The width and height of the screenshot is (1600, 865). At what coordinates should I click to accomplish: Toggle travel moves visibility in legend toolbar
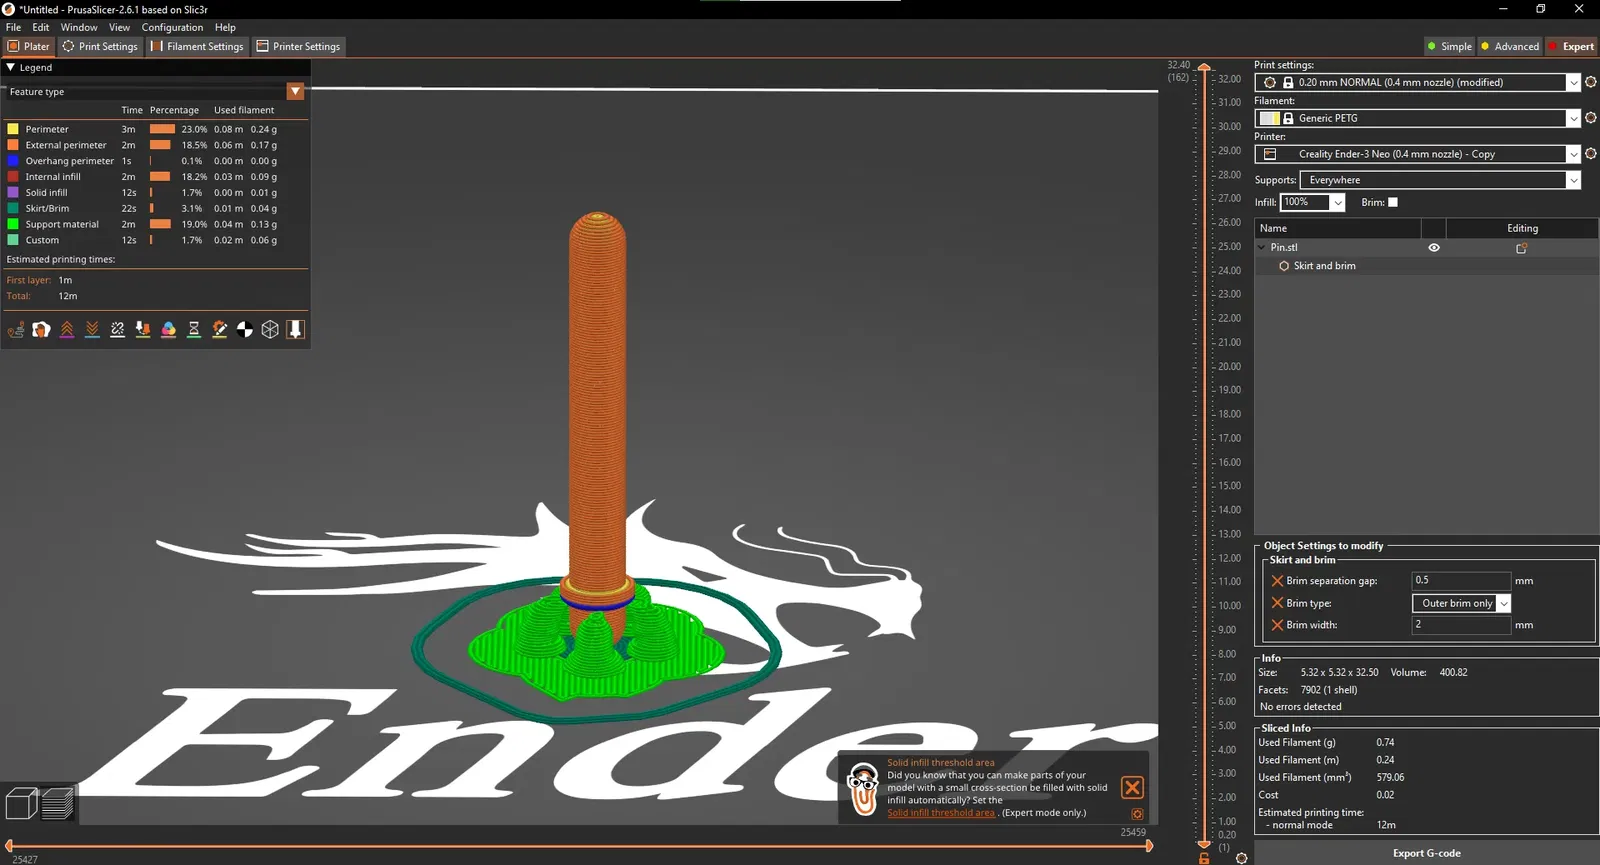tap(16, 329)
